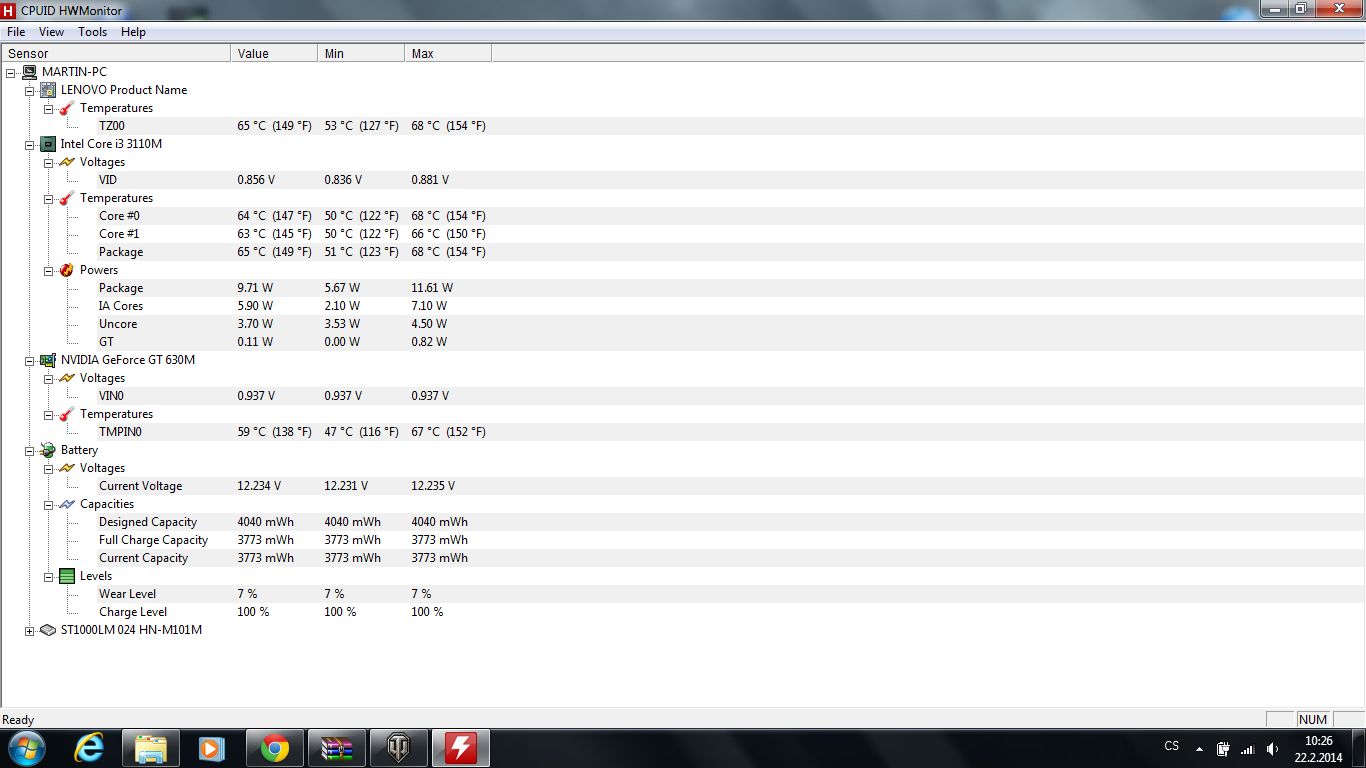Open WinRAR from the taskbar
This screenshot has width=1366, height=768.
click(337, 747)
